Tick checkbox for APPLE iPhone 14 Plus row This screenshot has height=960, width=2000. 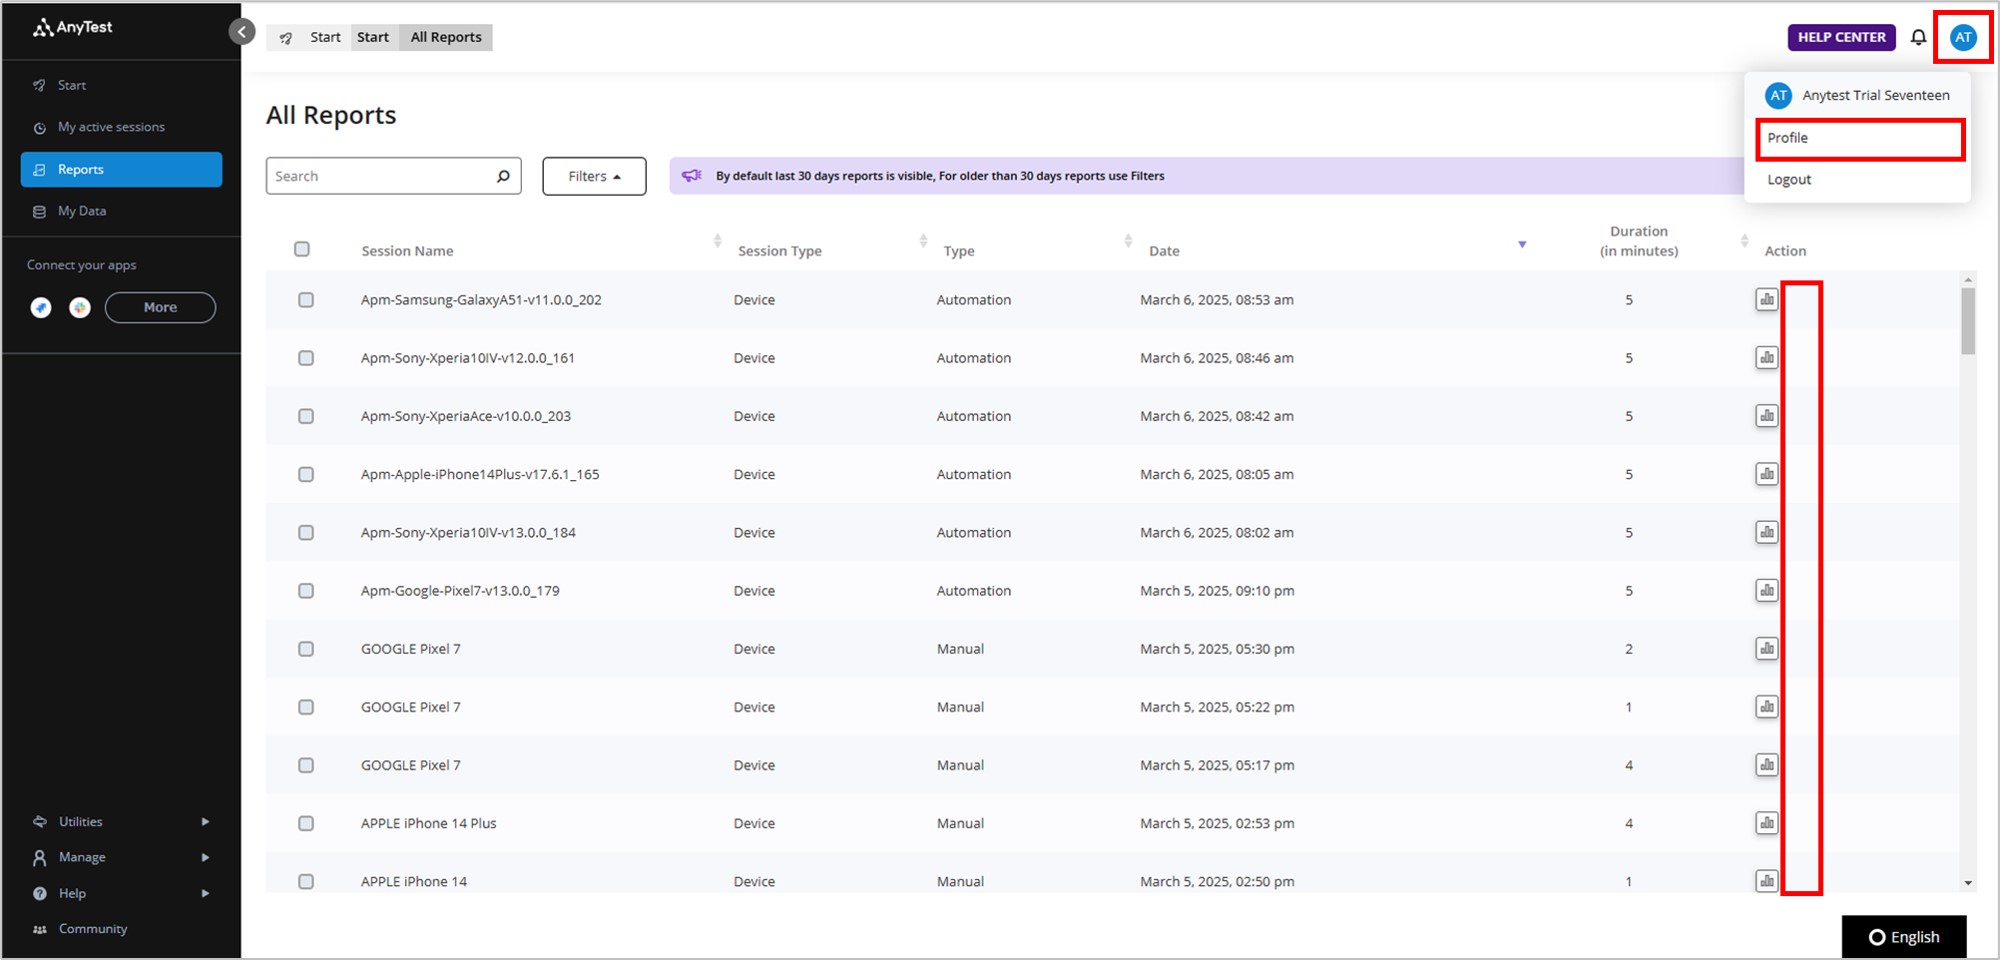click(x=306, y=823)
